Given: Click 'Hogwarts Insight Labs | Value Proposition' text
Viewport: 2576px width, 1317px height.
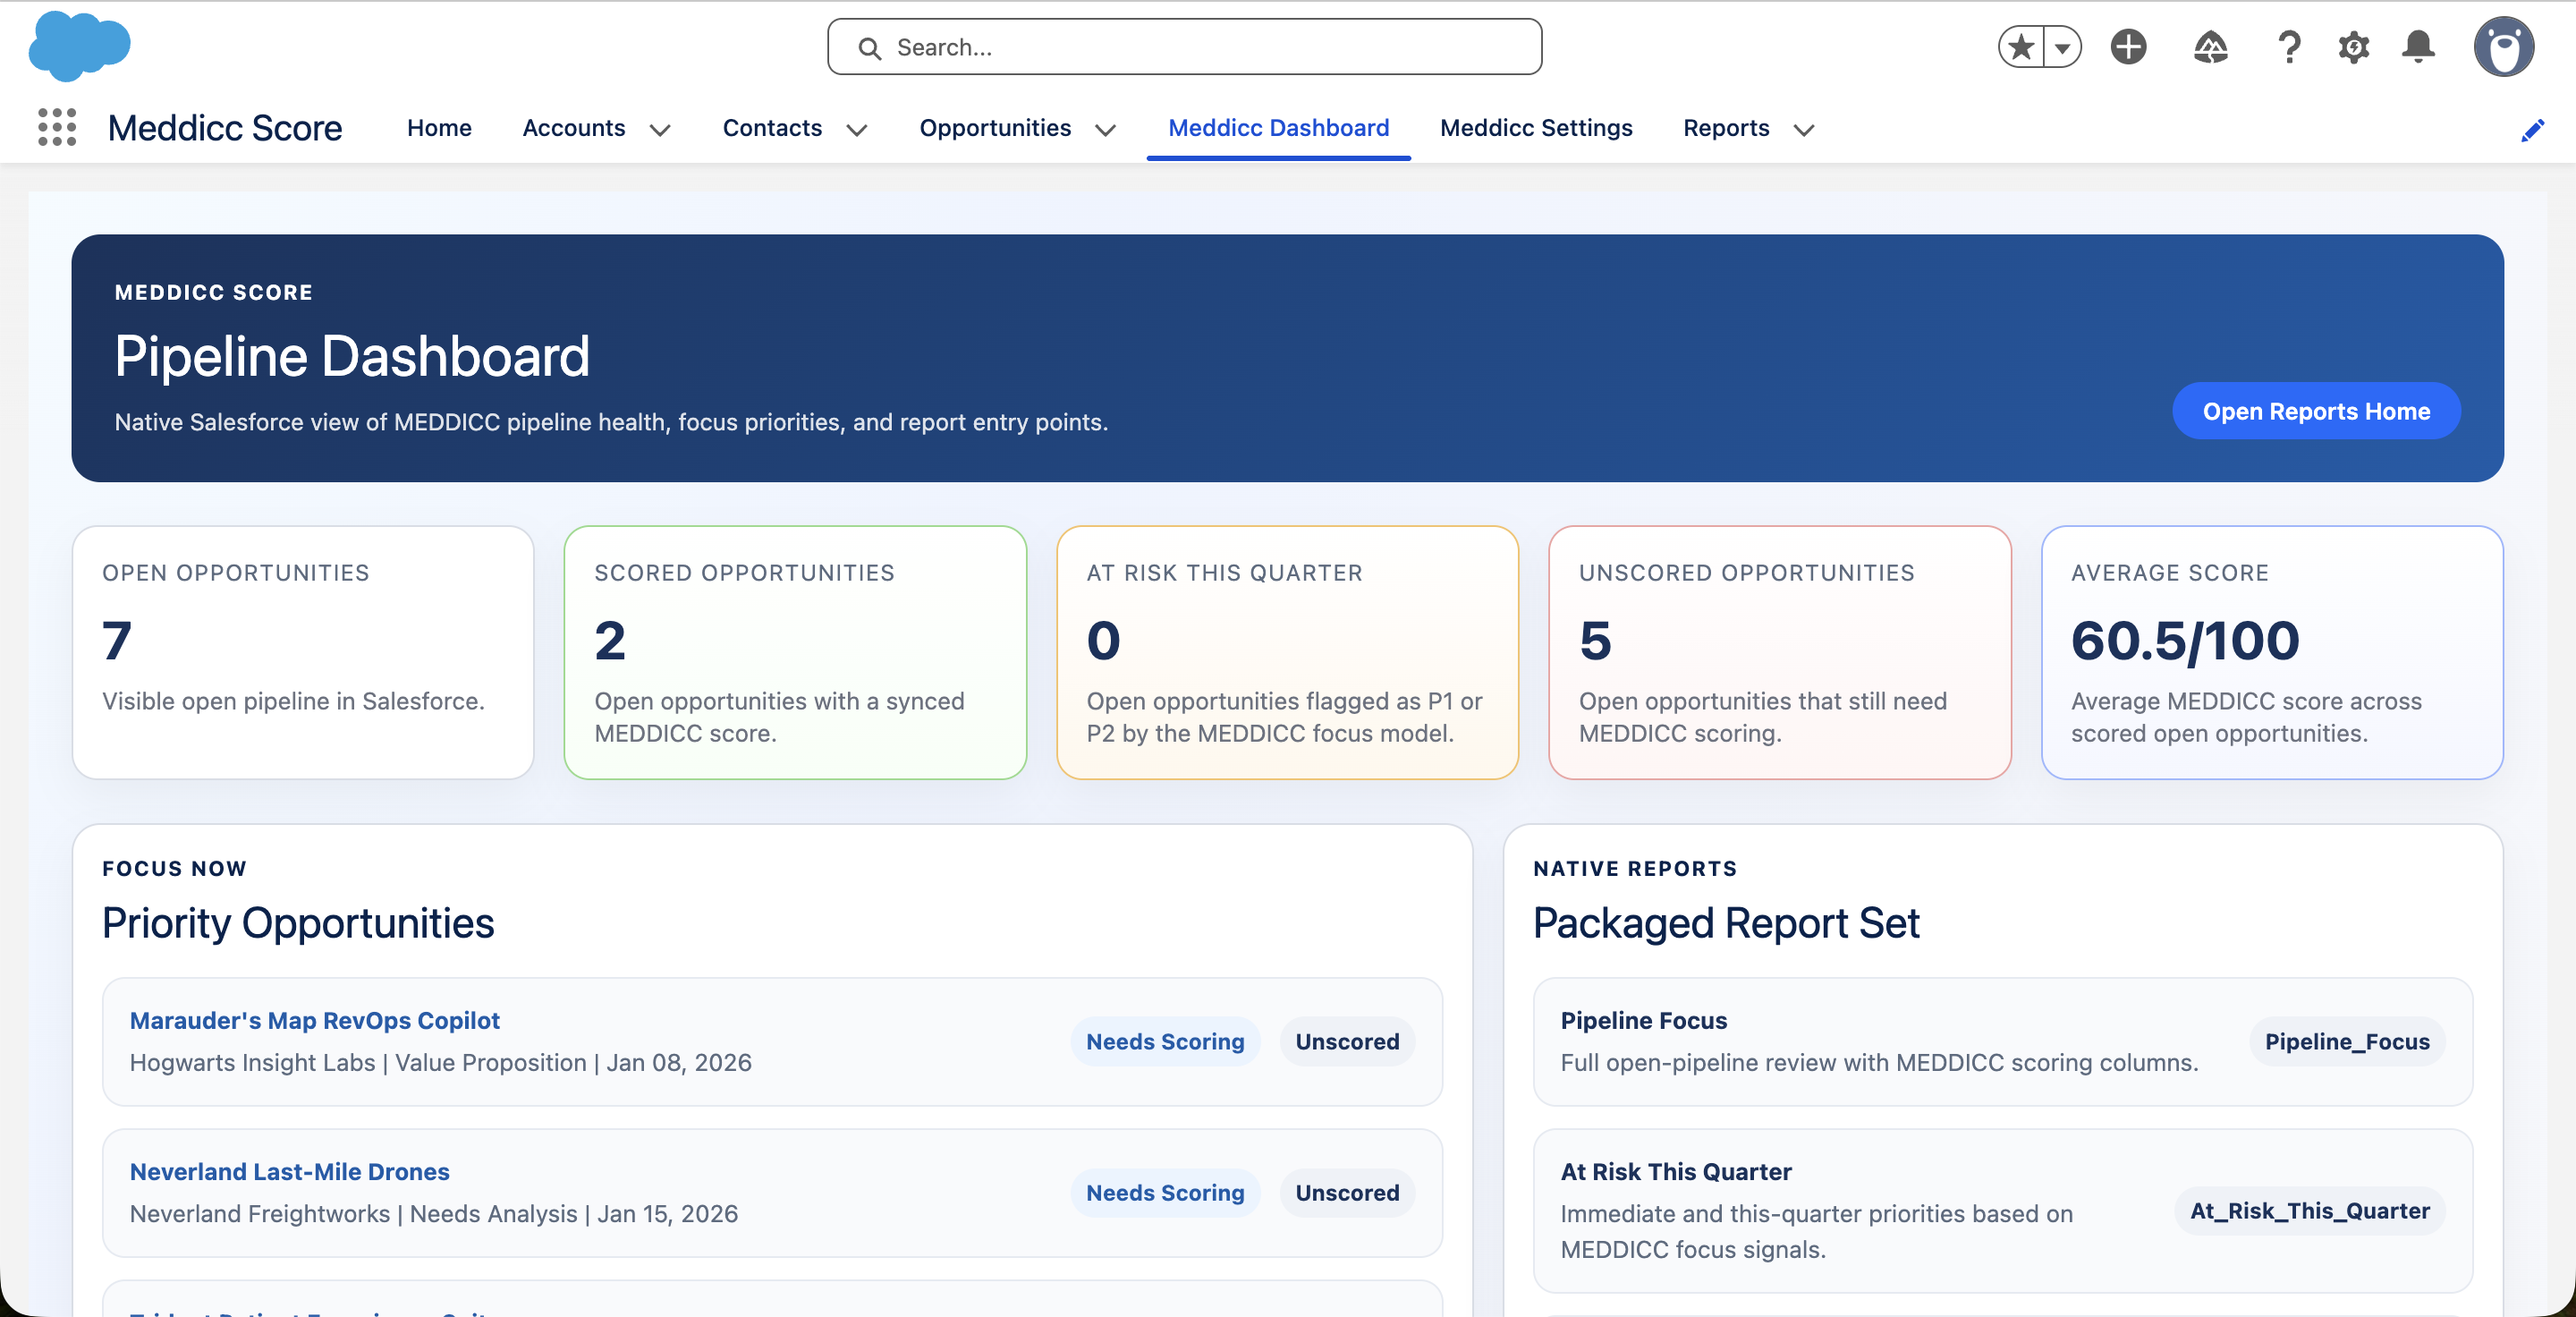Looking at the screenshot, I should click(x=358, y=1062).
